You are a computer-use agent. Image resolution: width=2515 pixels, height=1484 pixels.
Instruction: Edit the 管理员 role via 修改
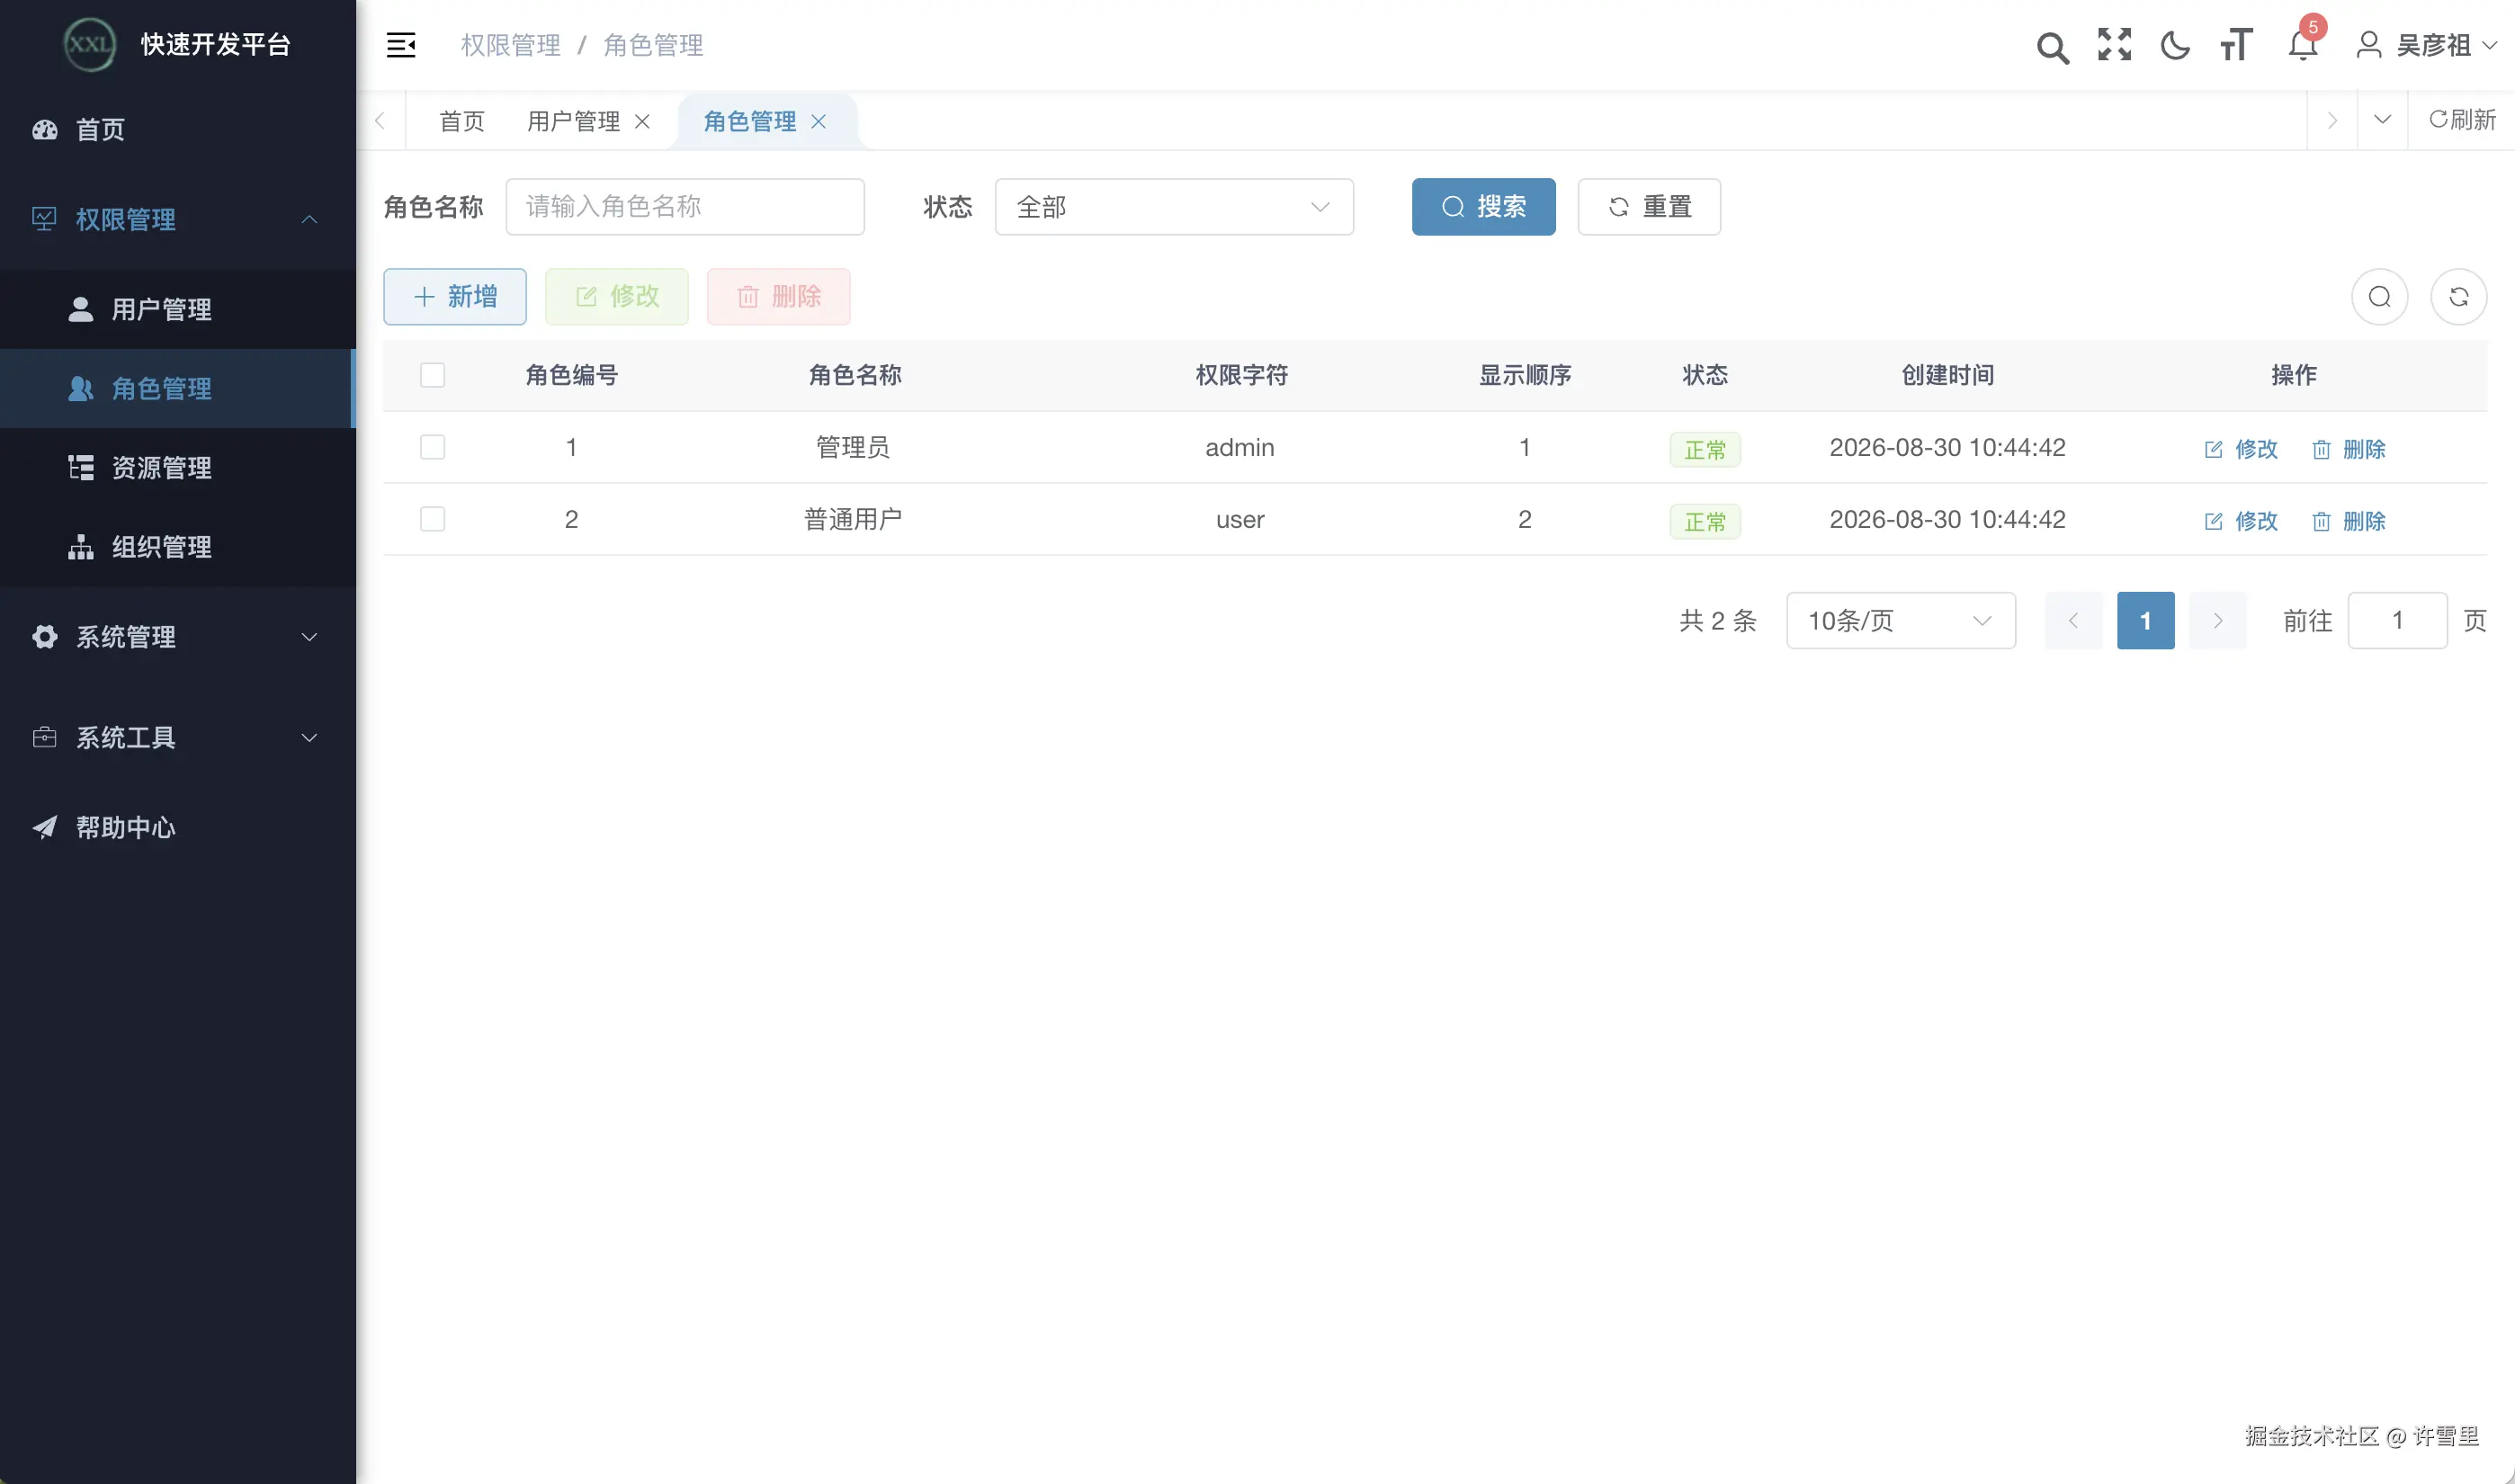(2241, 449)
